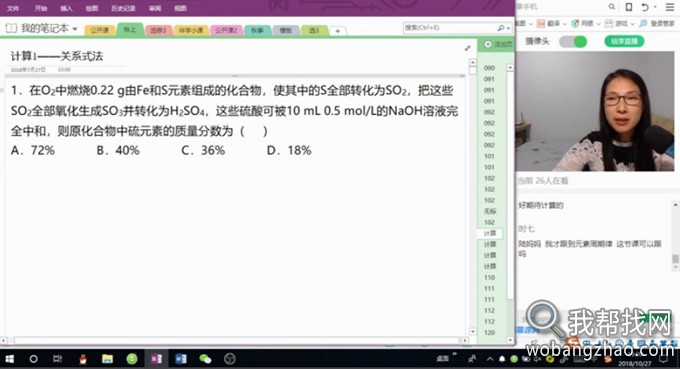Expand the 网银 dropdown arrow
Screen dimensions: 680x369
(x=598, y=24)
